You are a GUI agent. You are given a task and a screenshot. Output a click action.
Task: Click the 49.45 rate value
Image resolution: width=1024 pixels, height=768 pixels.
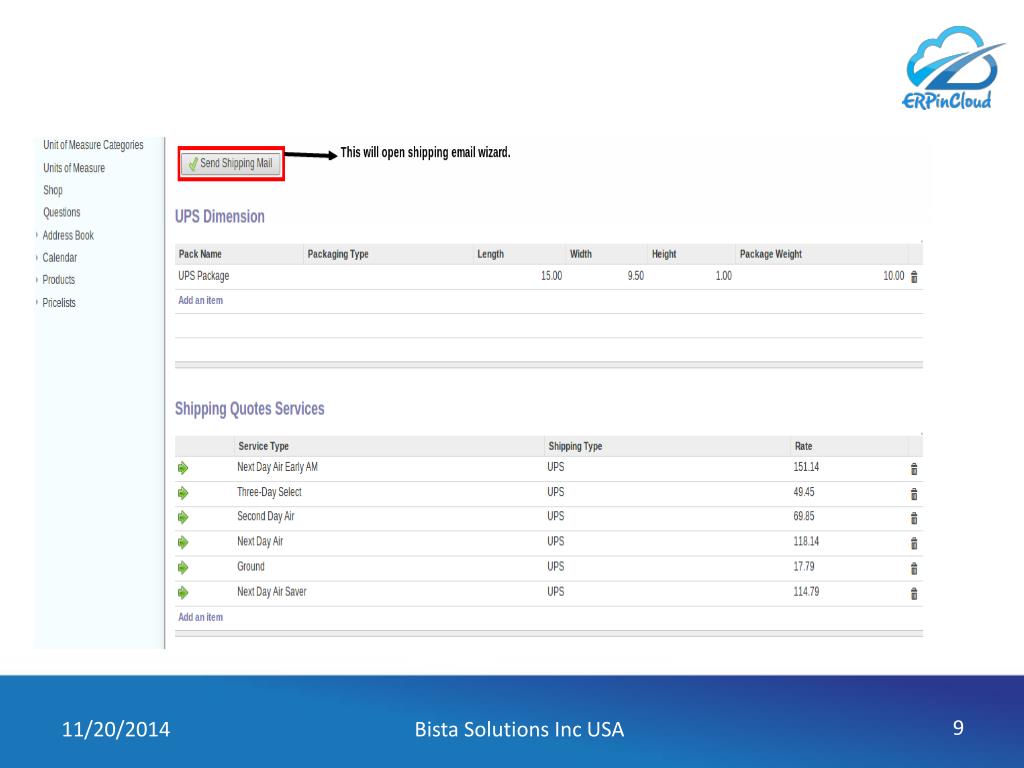coord(804,492)
